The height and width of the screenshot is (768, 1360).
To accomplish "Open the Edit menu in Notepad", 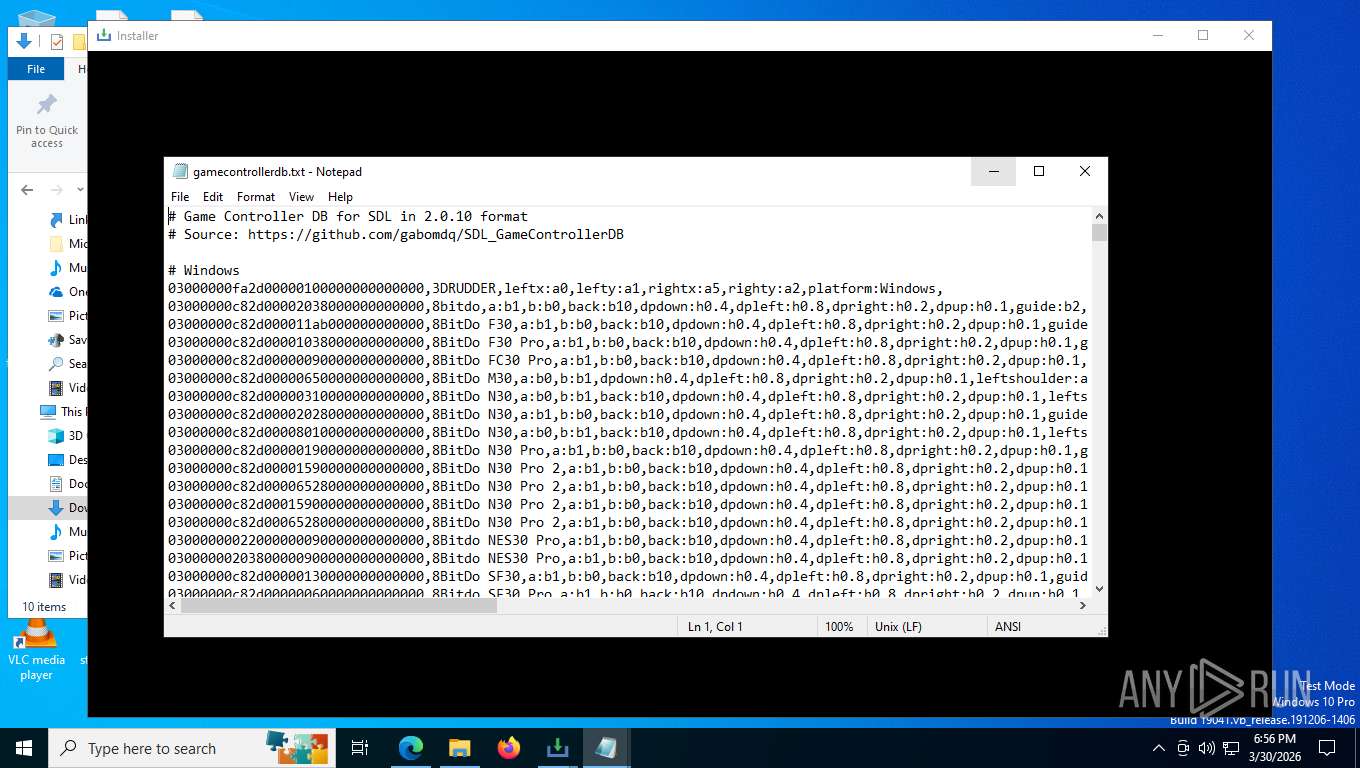I will 213,197.
